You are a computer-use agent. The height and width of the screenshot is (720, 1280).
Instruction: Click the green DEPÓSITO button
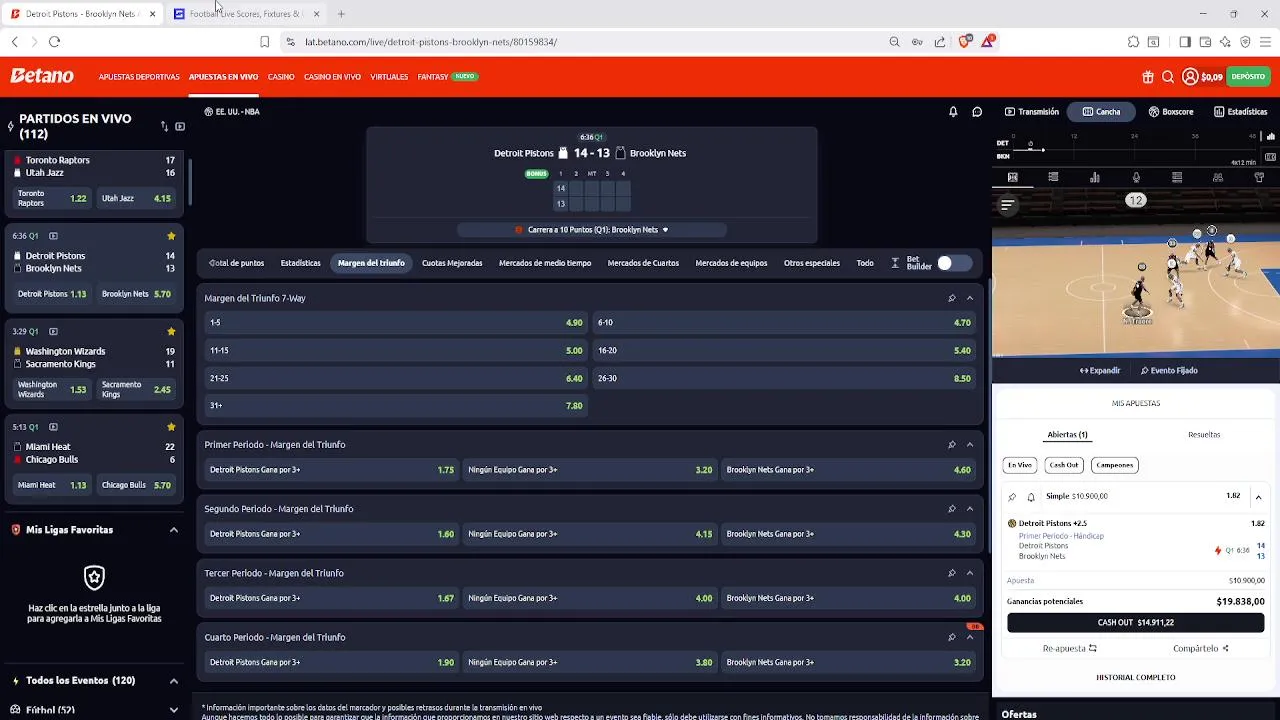(x=1248, y=77)
